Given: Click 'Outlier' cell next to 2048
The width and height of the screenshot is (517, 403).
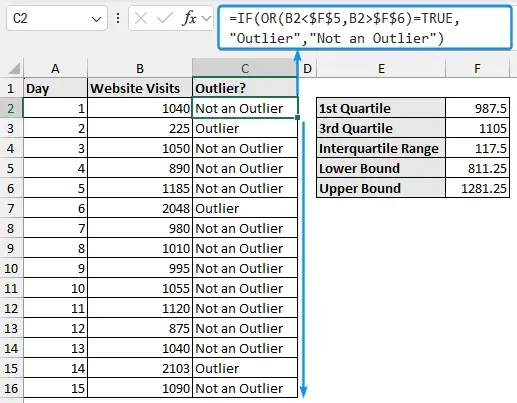Looking at the screenshot, I should 245,208.
